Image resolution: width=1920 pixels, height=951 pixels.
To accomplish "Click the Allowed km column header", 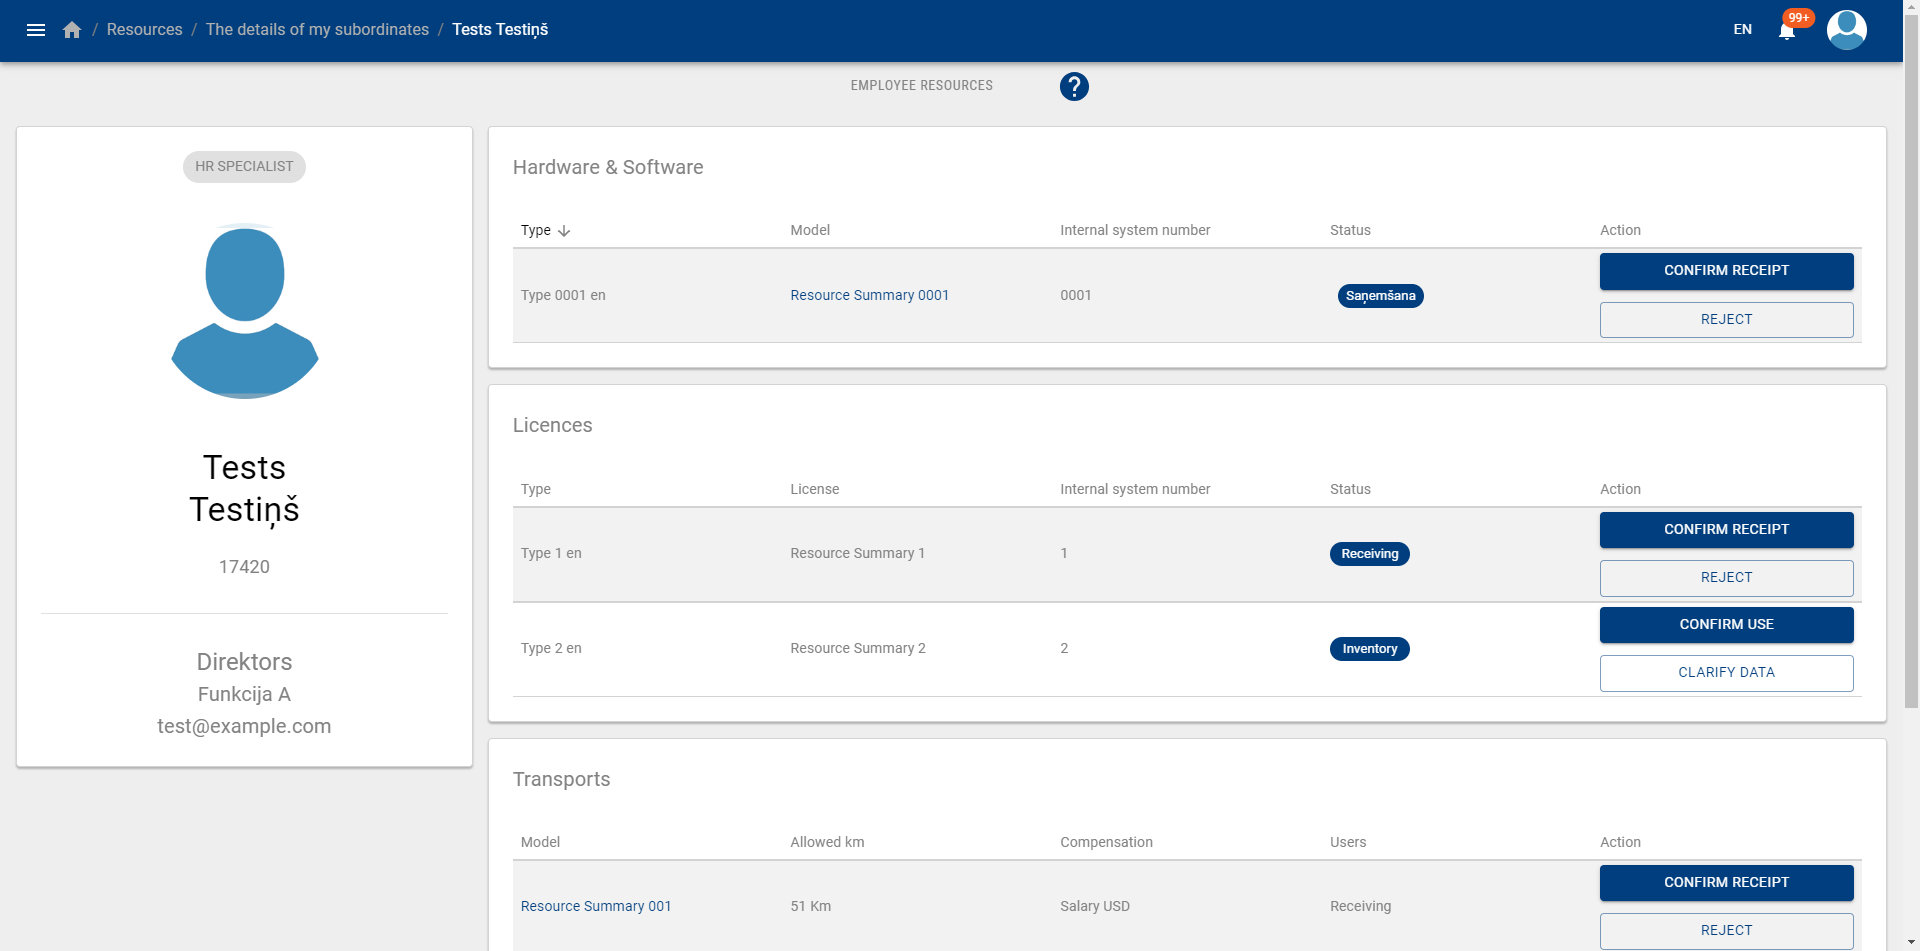I will click(827, 843).
